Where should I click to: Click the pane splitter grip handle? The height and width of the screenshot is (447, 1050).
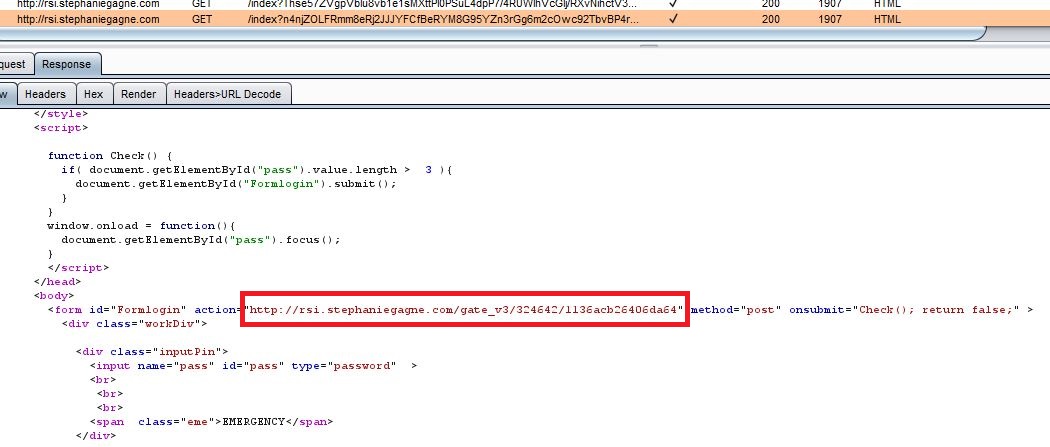(648, 46)
